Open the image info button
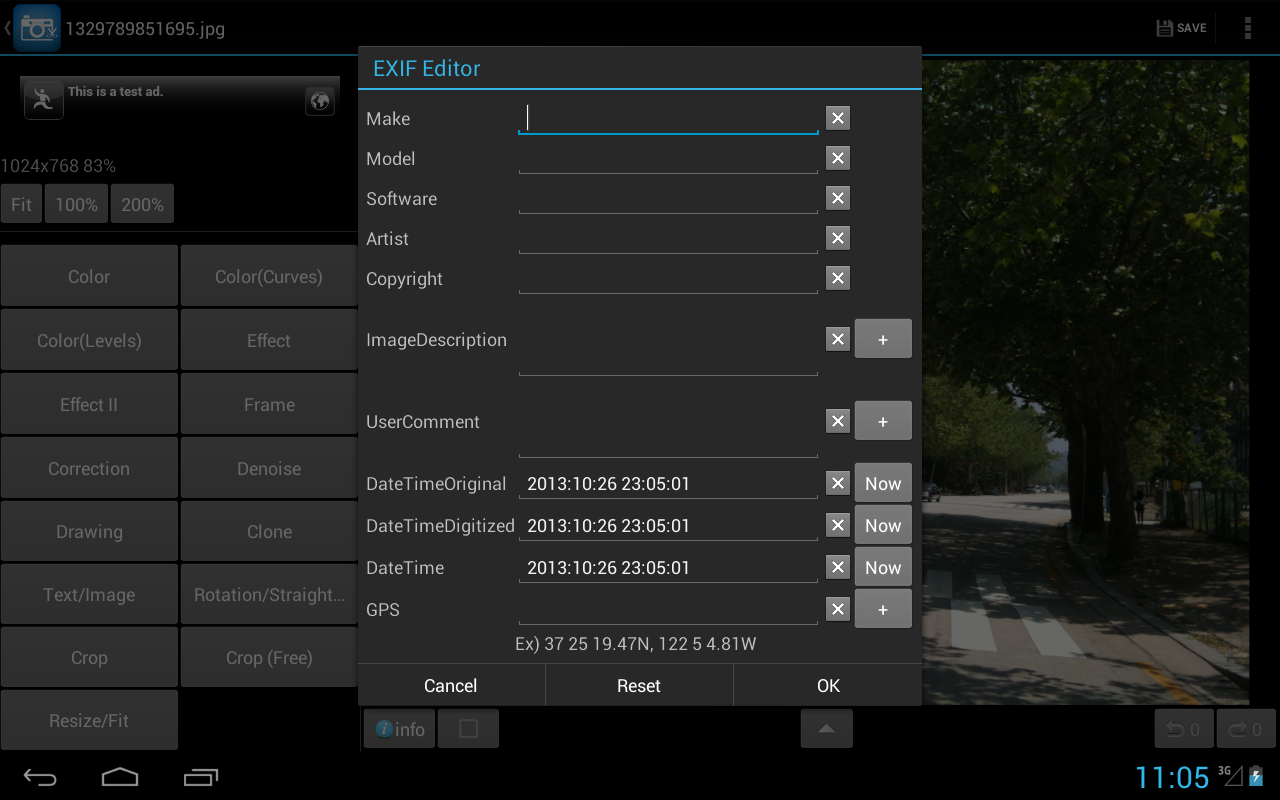1280x800 pixels. coord(400,729)
